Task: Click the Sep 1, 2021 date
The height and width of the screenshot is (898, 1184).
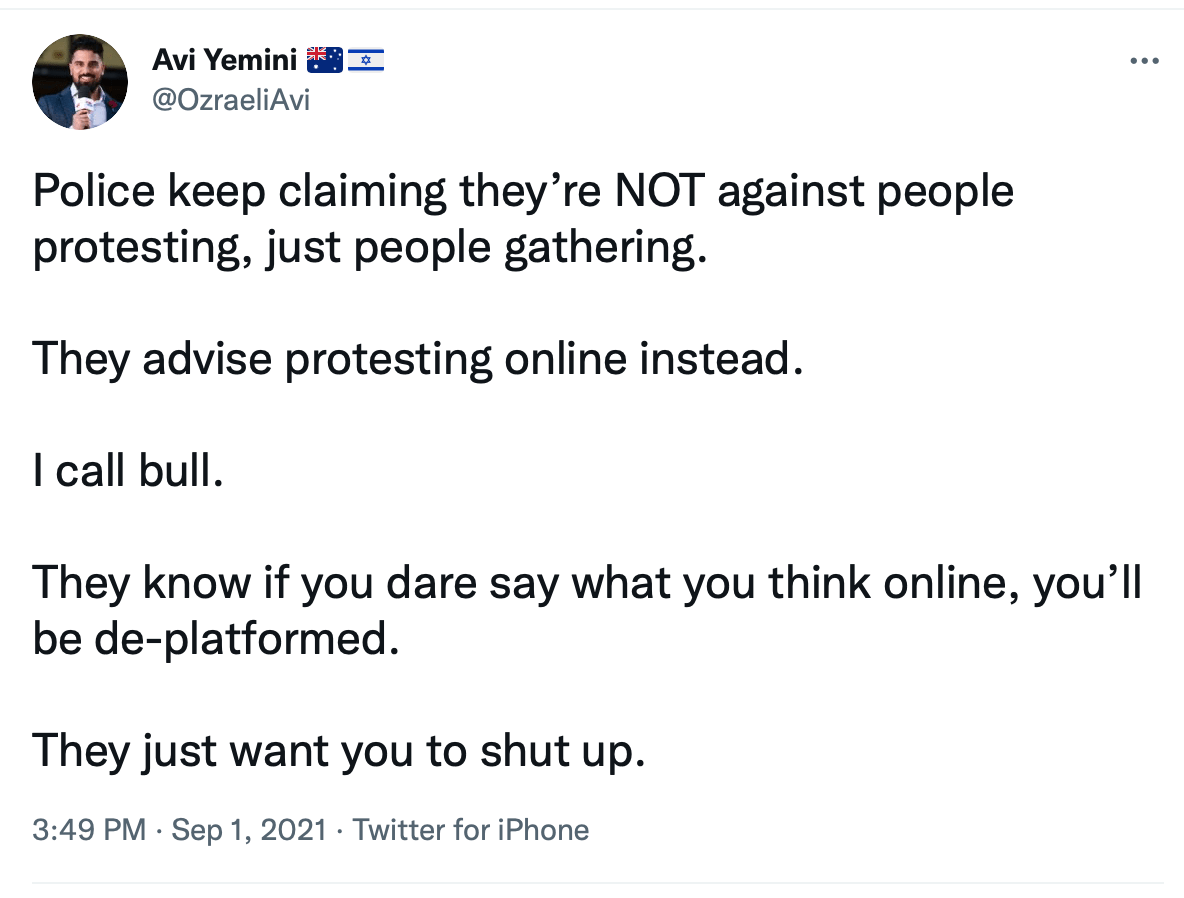Action: coord(248,829)
